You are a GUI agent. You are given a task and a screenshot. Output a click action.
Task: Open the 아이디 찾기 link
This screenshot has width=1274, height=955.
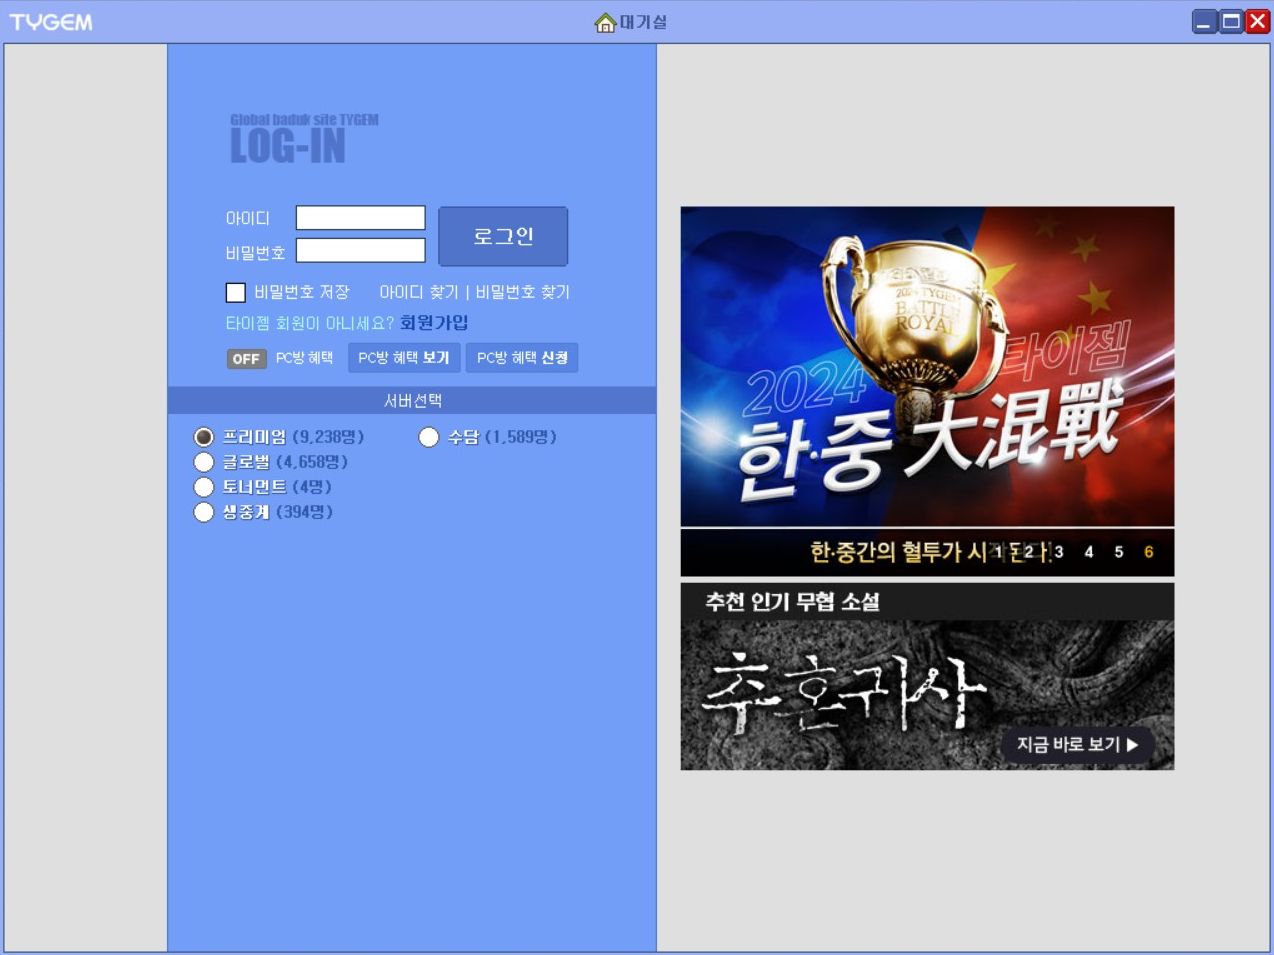coord(419,292)
